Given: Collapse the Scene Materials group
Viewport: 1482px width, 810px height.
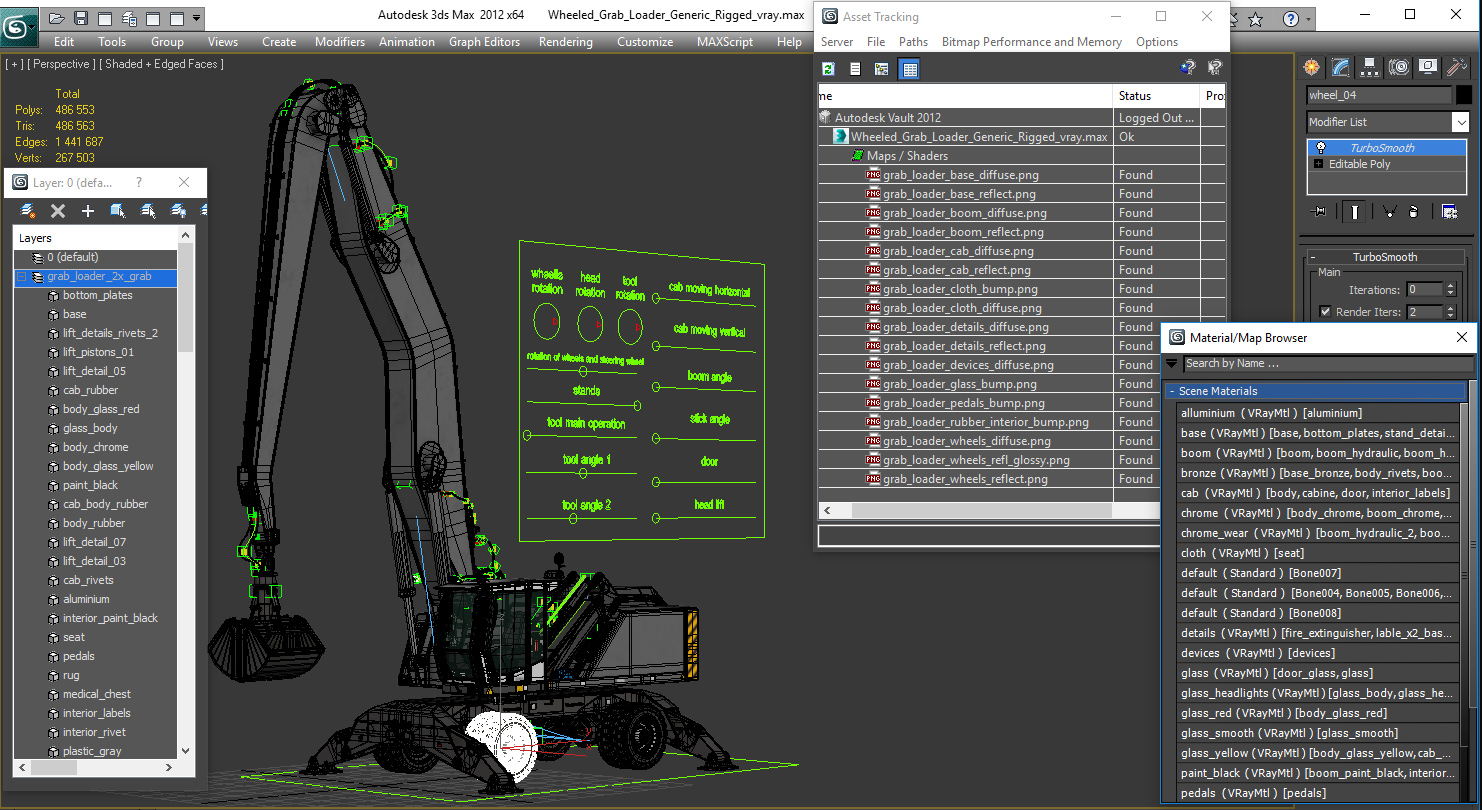Looking at the screenshot, I should coord(1317,391).
